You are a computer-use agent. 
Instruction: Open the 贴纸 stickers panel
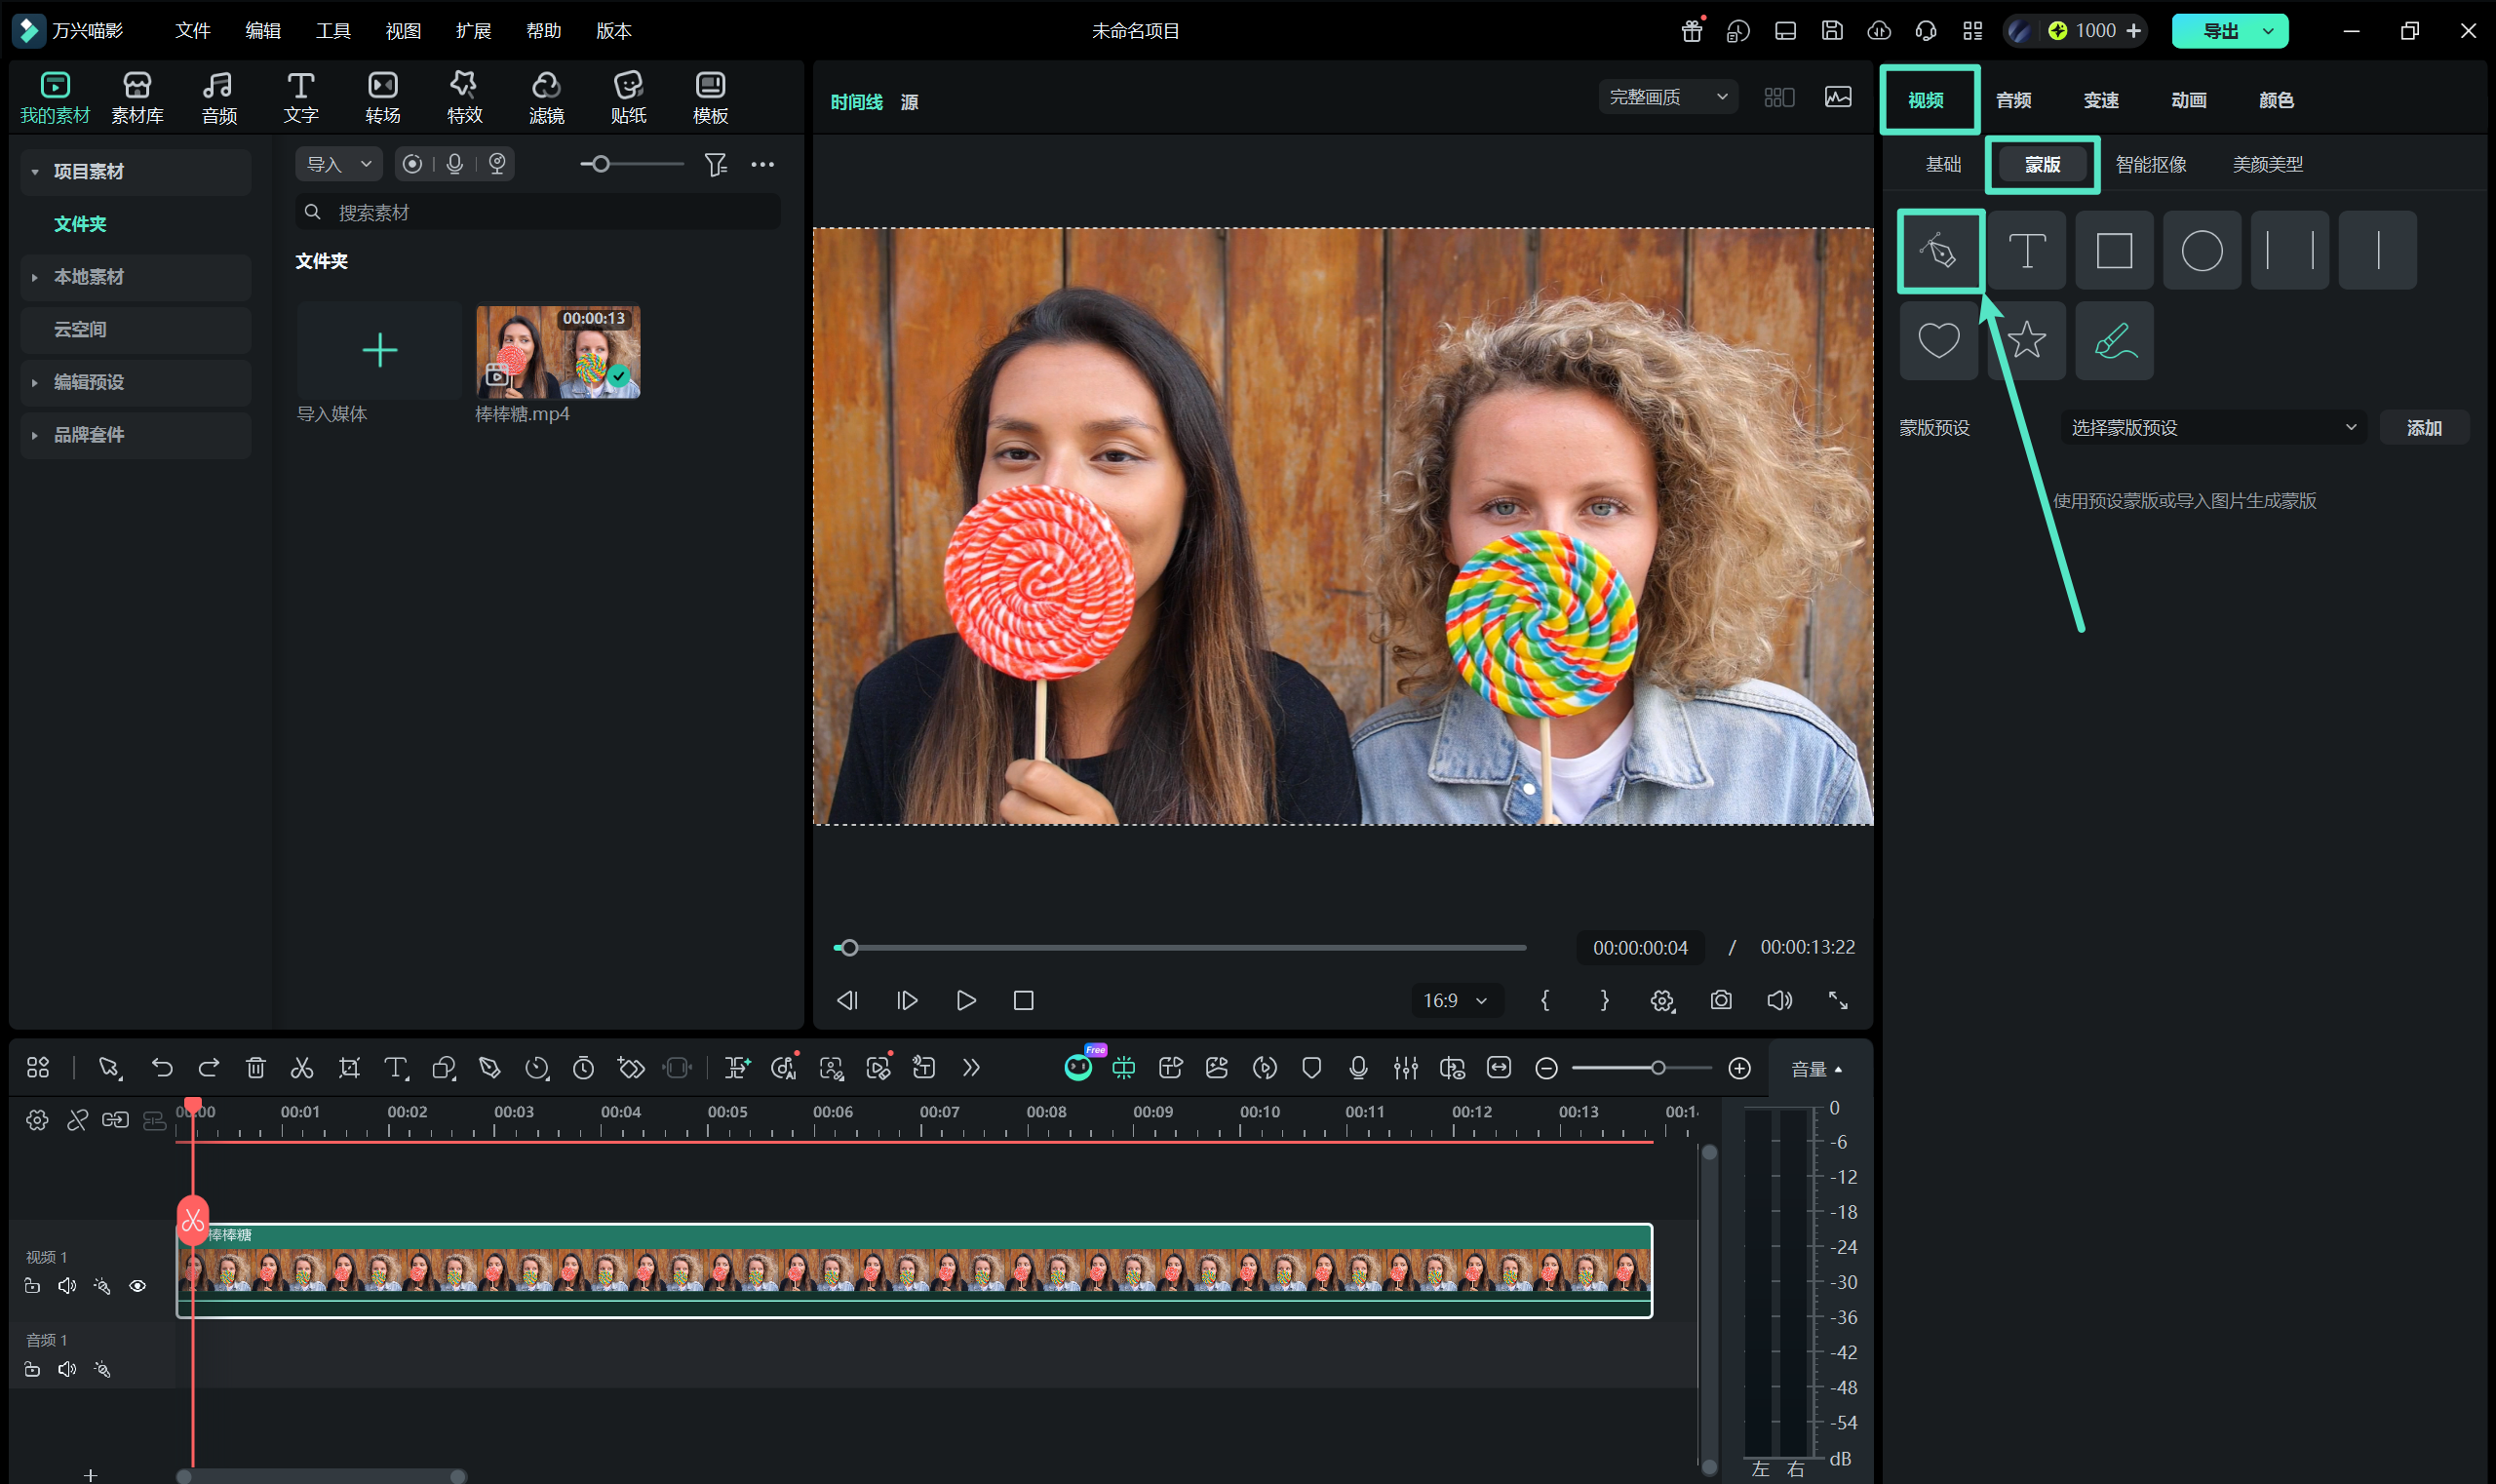point(629,98)
